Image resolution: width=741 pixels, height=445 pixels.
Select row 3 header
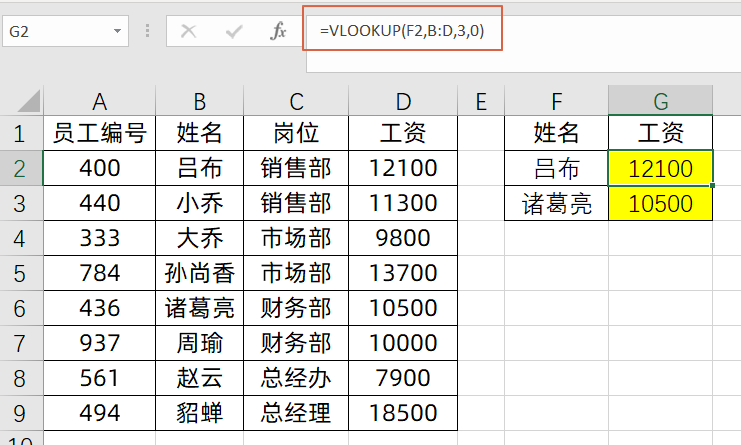21,203
